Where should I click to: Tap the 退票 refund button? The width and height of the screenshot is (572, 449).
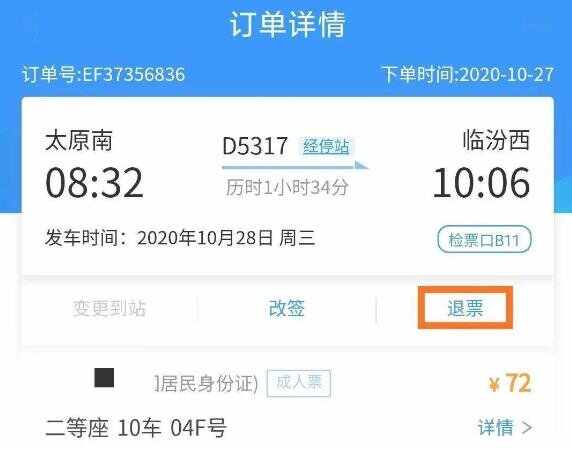[465, 308]
